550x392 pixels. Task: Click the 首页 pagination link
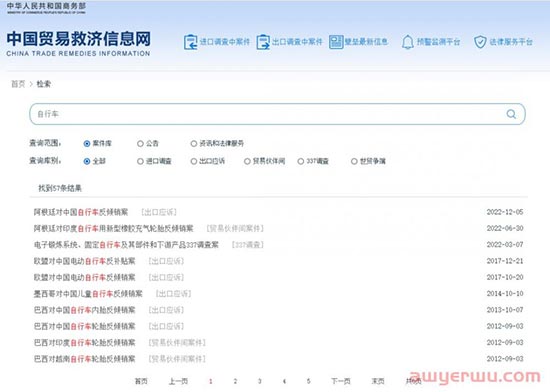tap(141, 381)
